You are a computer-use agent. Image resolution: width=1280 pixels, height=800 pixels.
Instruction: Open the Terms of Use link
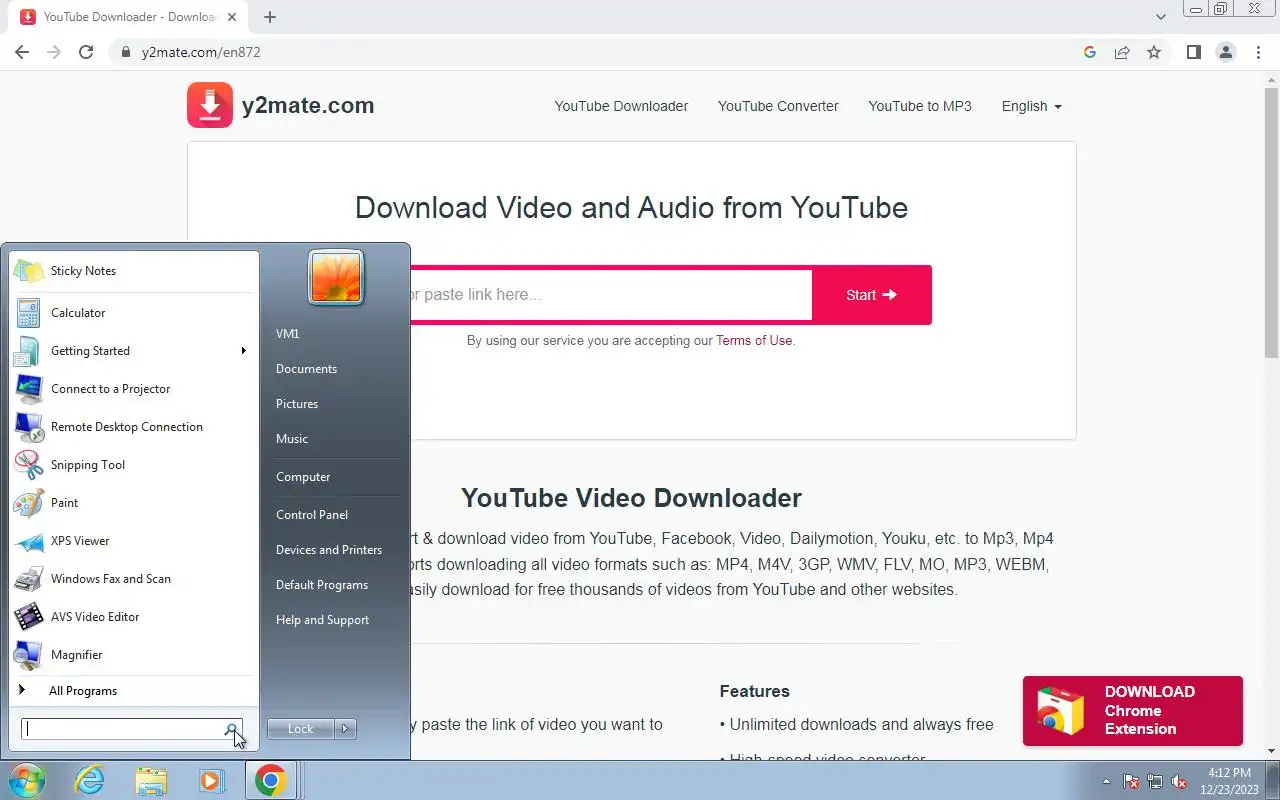coord(754,340)
